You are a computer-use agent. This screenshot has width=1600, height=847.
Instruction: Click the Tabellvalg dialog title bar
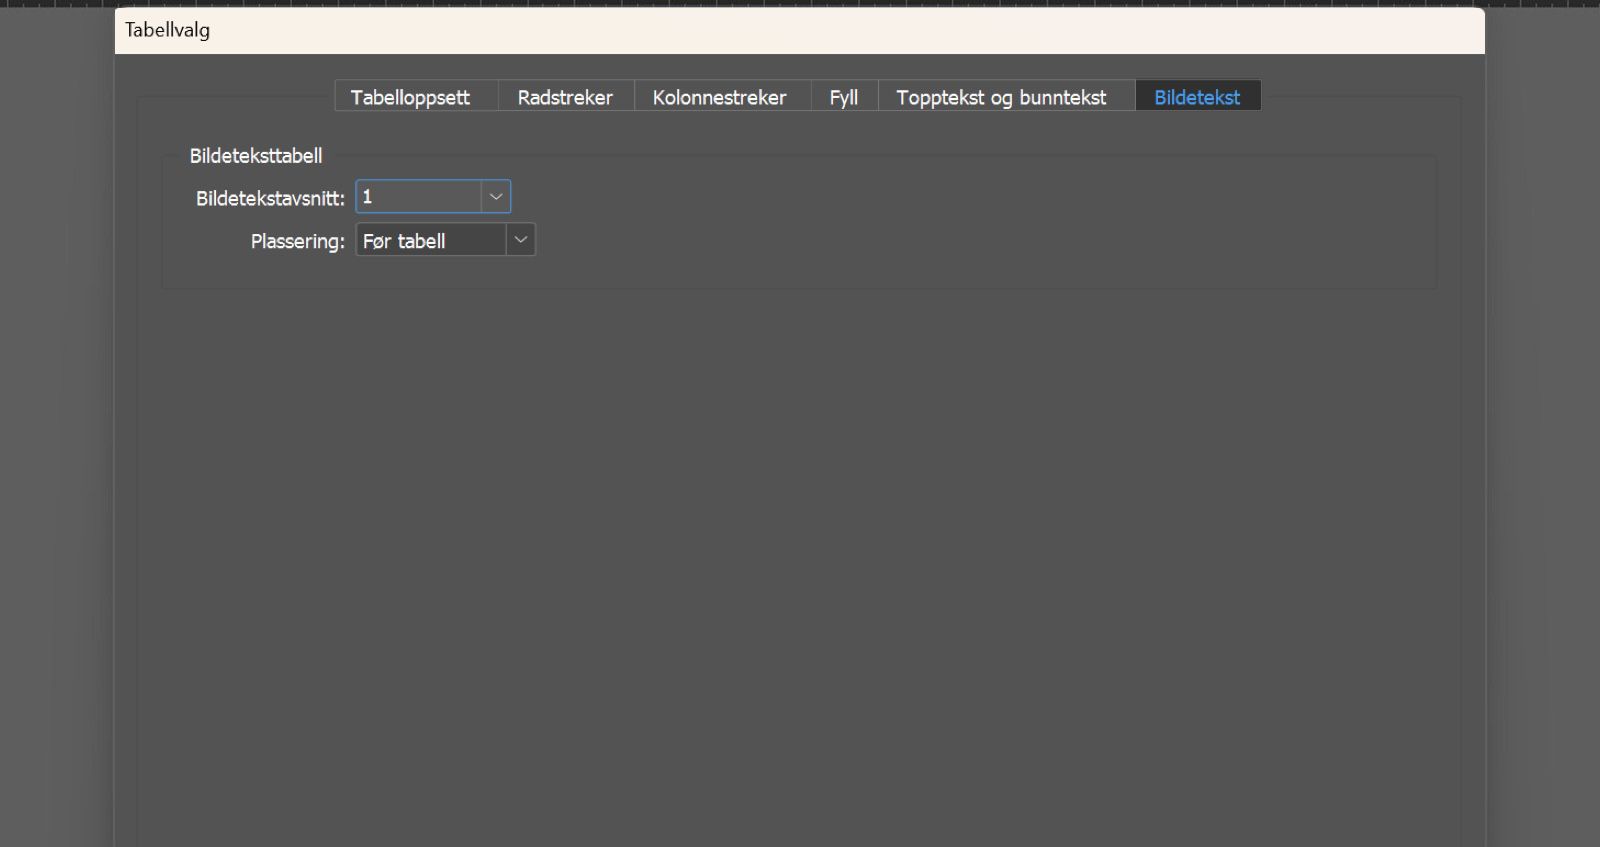coord(800,31)
